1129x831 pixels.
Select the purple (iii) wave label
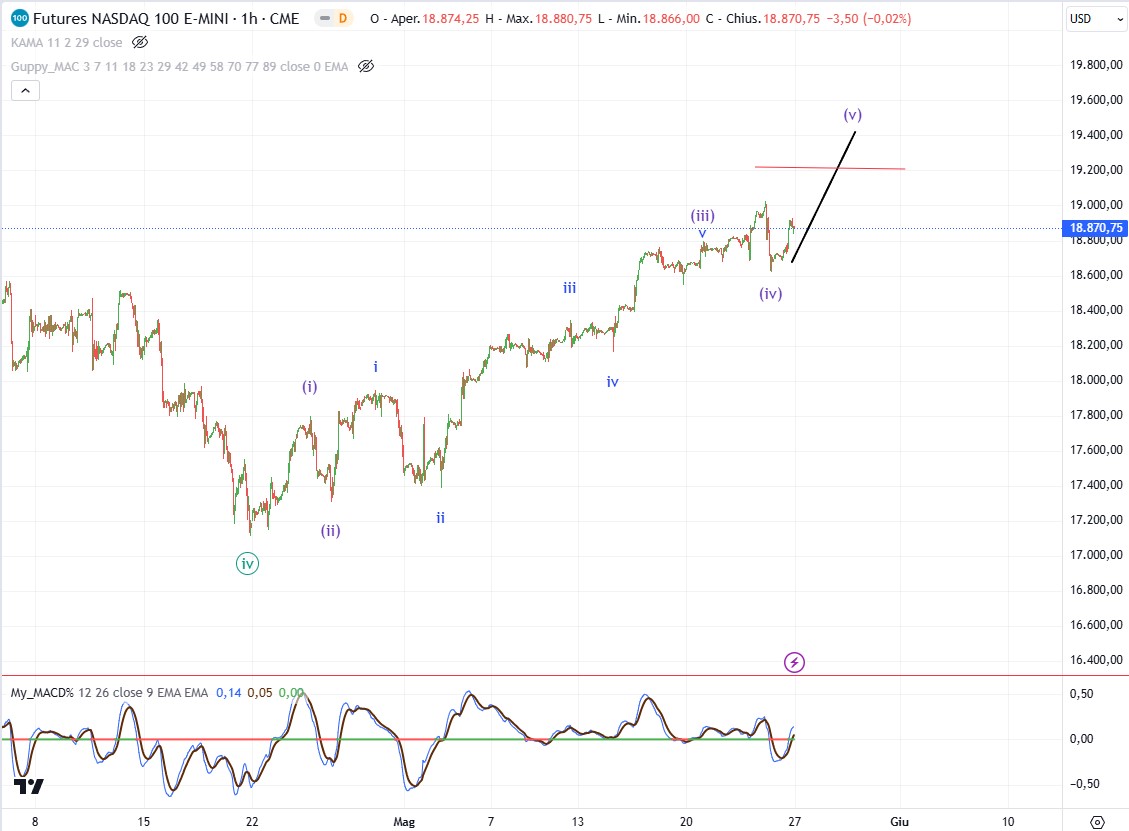point(703,215)
